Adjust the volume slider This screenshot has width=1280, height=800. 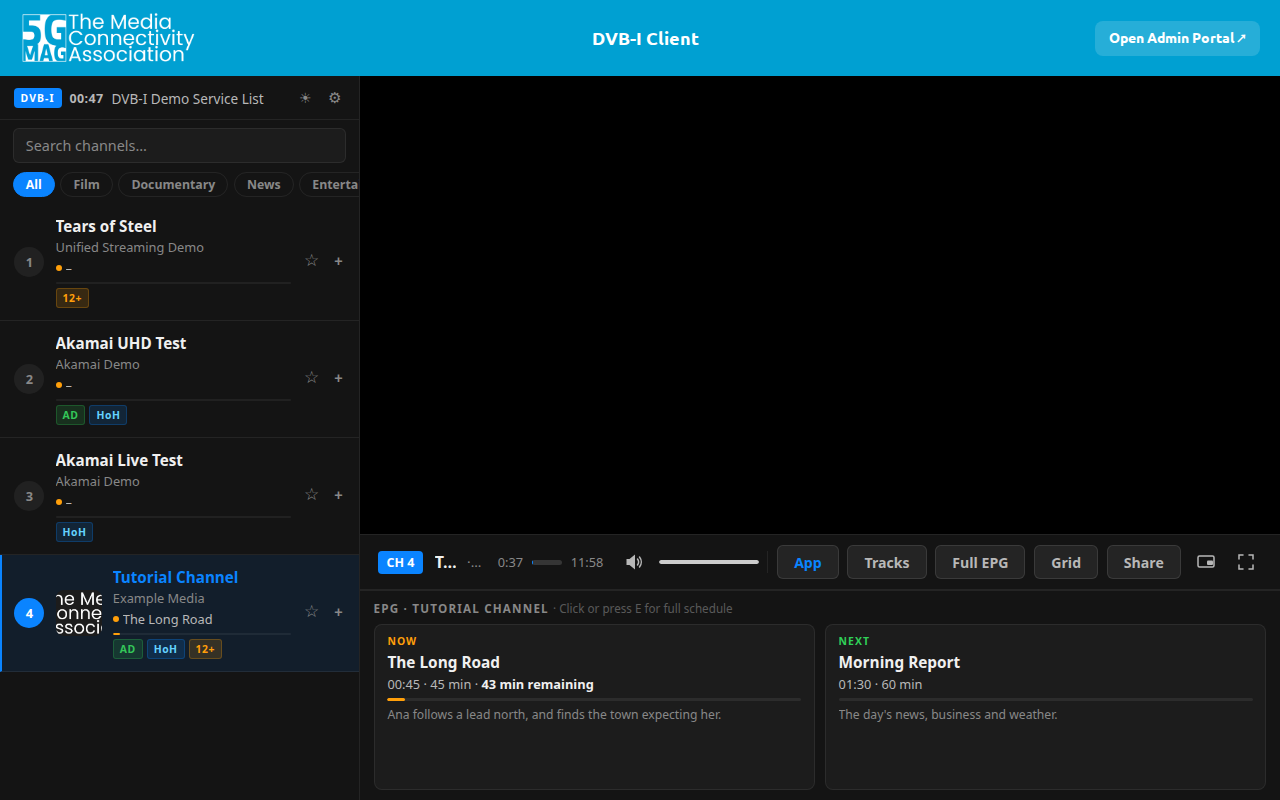(709, 562)
